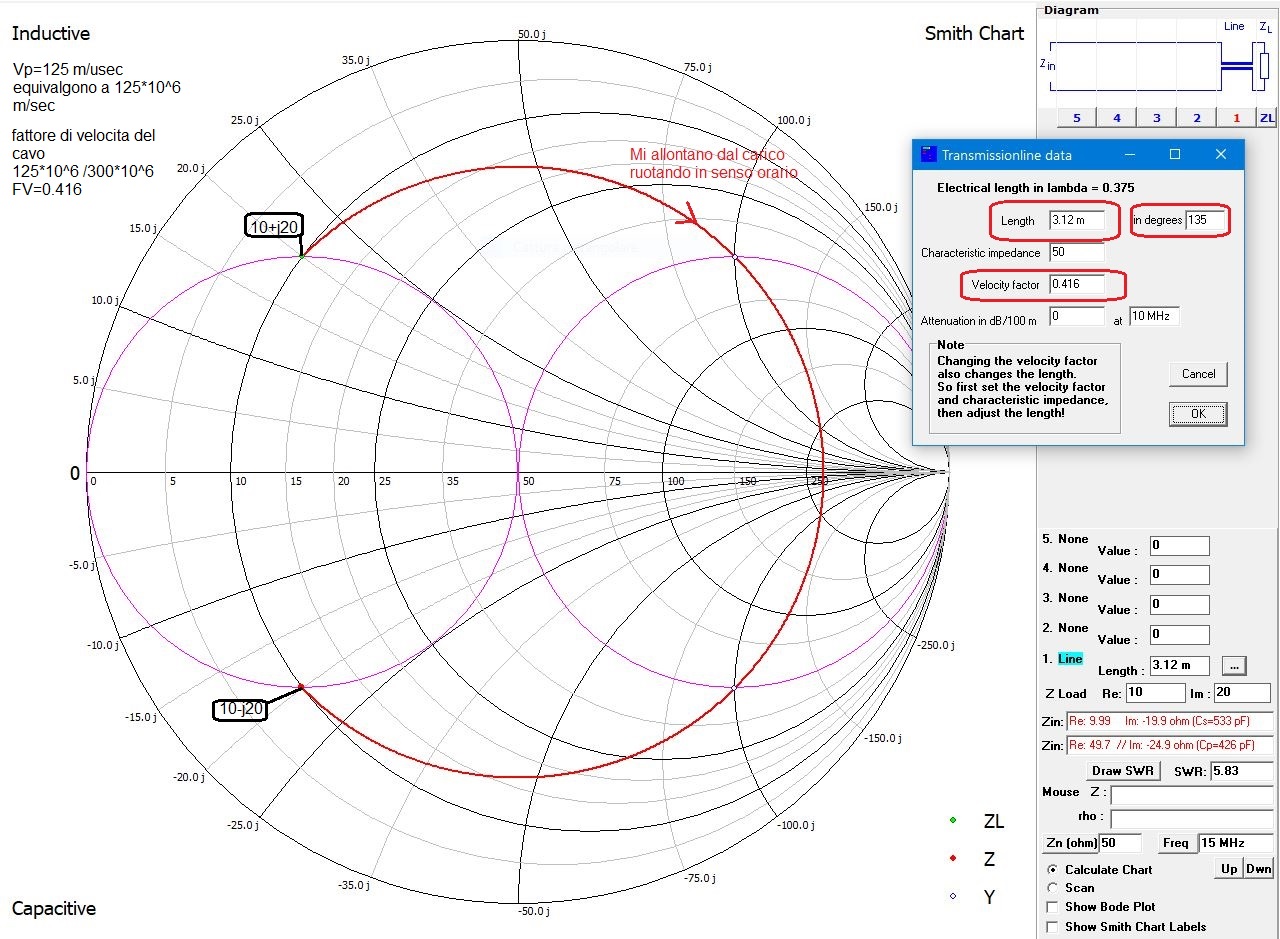Screen dimensions: 1280x939
Task: Click the 10+j20 load point on the chart
Action: [x=301, y=257]
